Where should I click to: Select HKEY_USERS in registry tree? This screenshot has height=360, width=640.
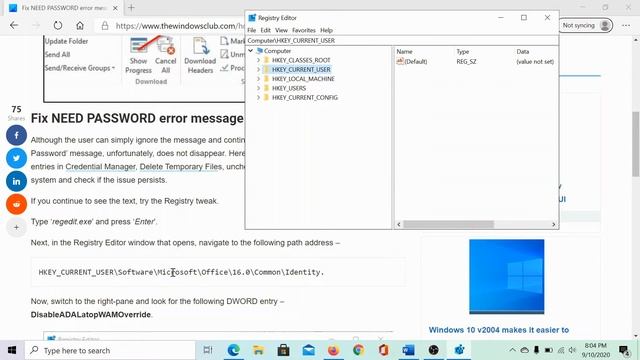(x=289, y=88)
